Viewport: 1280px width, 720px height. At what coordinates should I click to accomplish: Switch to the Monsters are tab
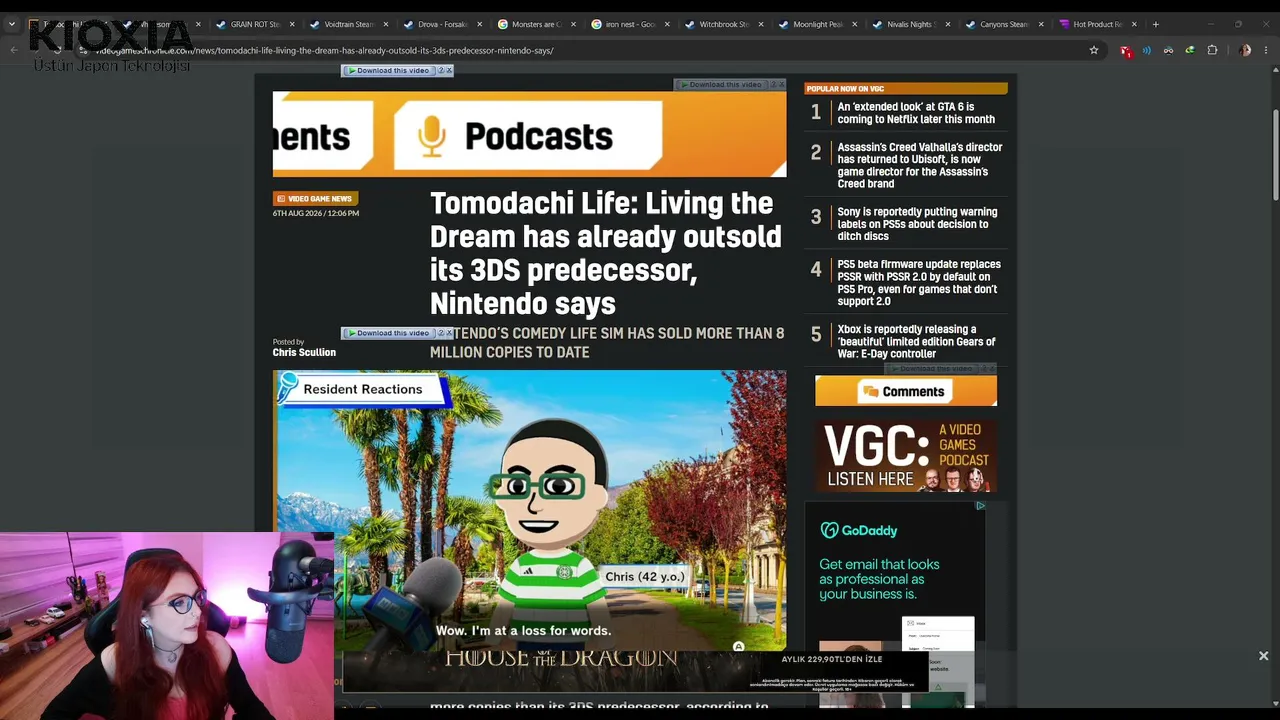coord(536,24)
